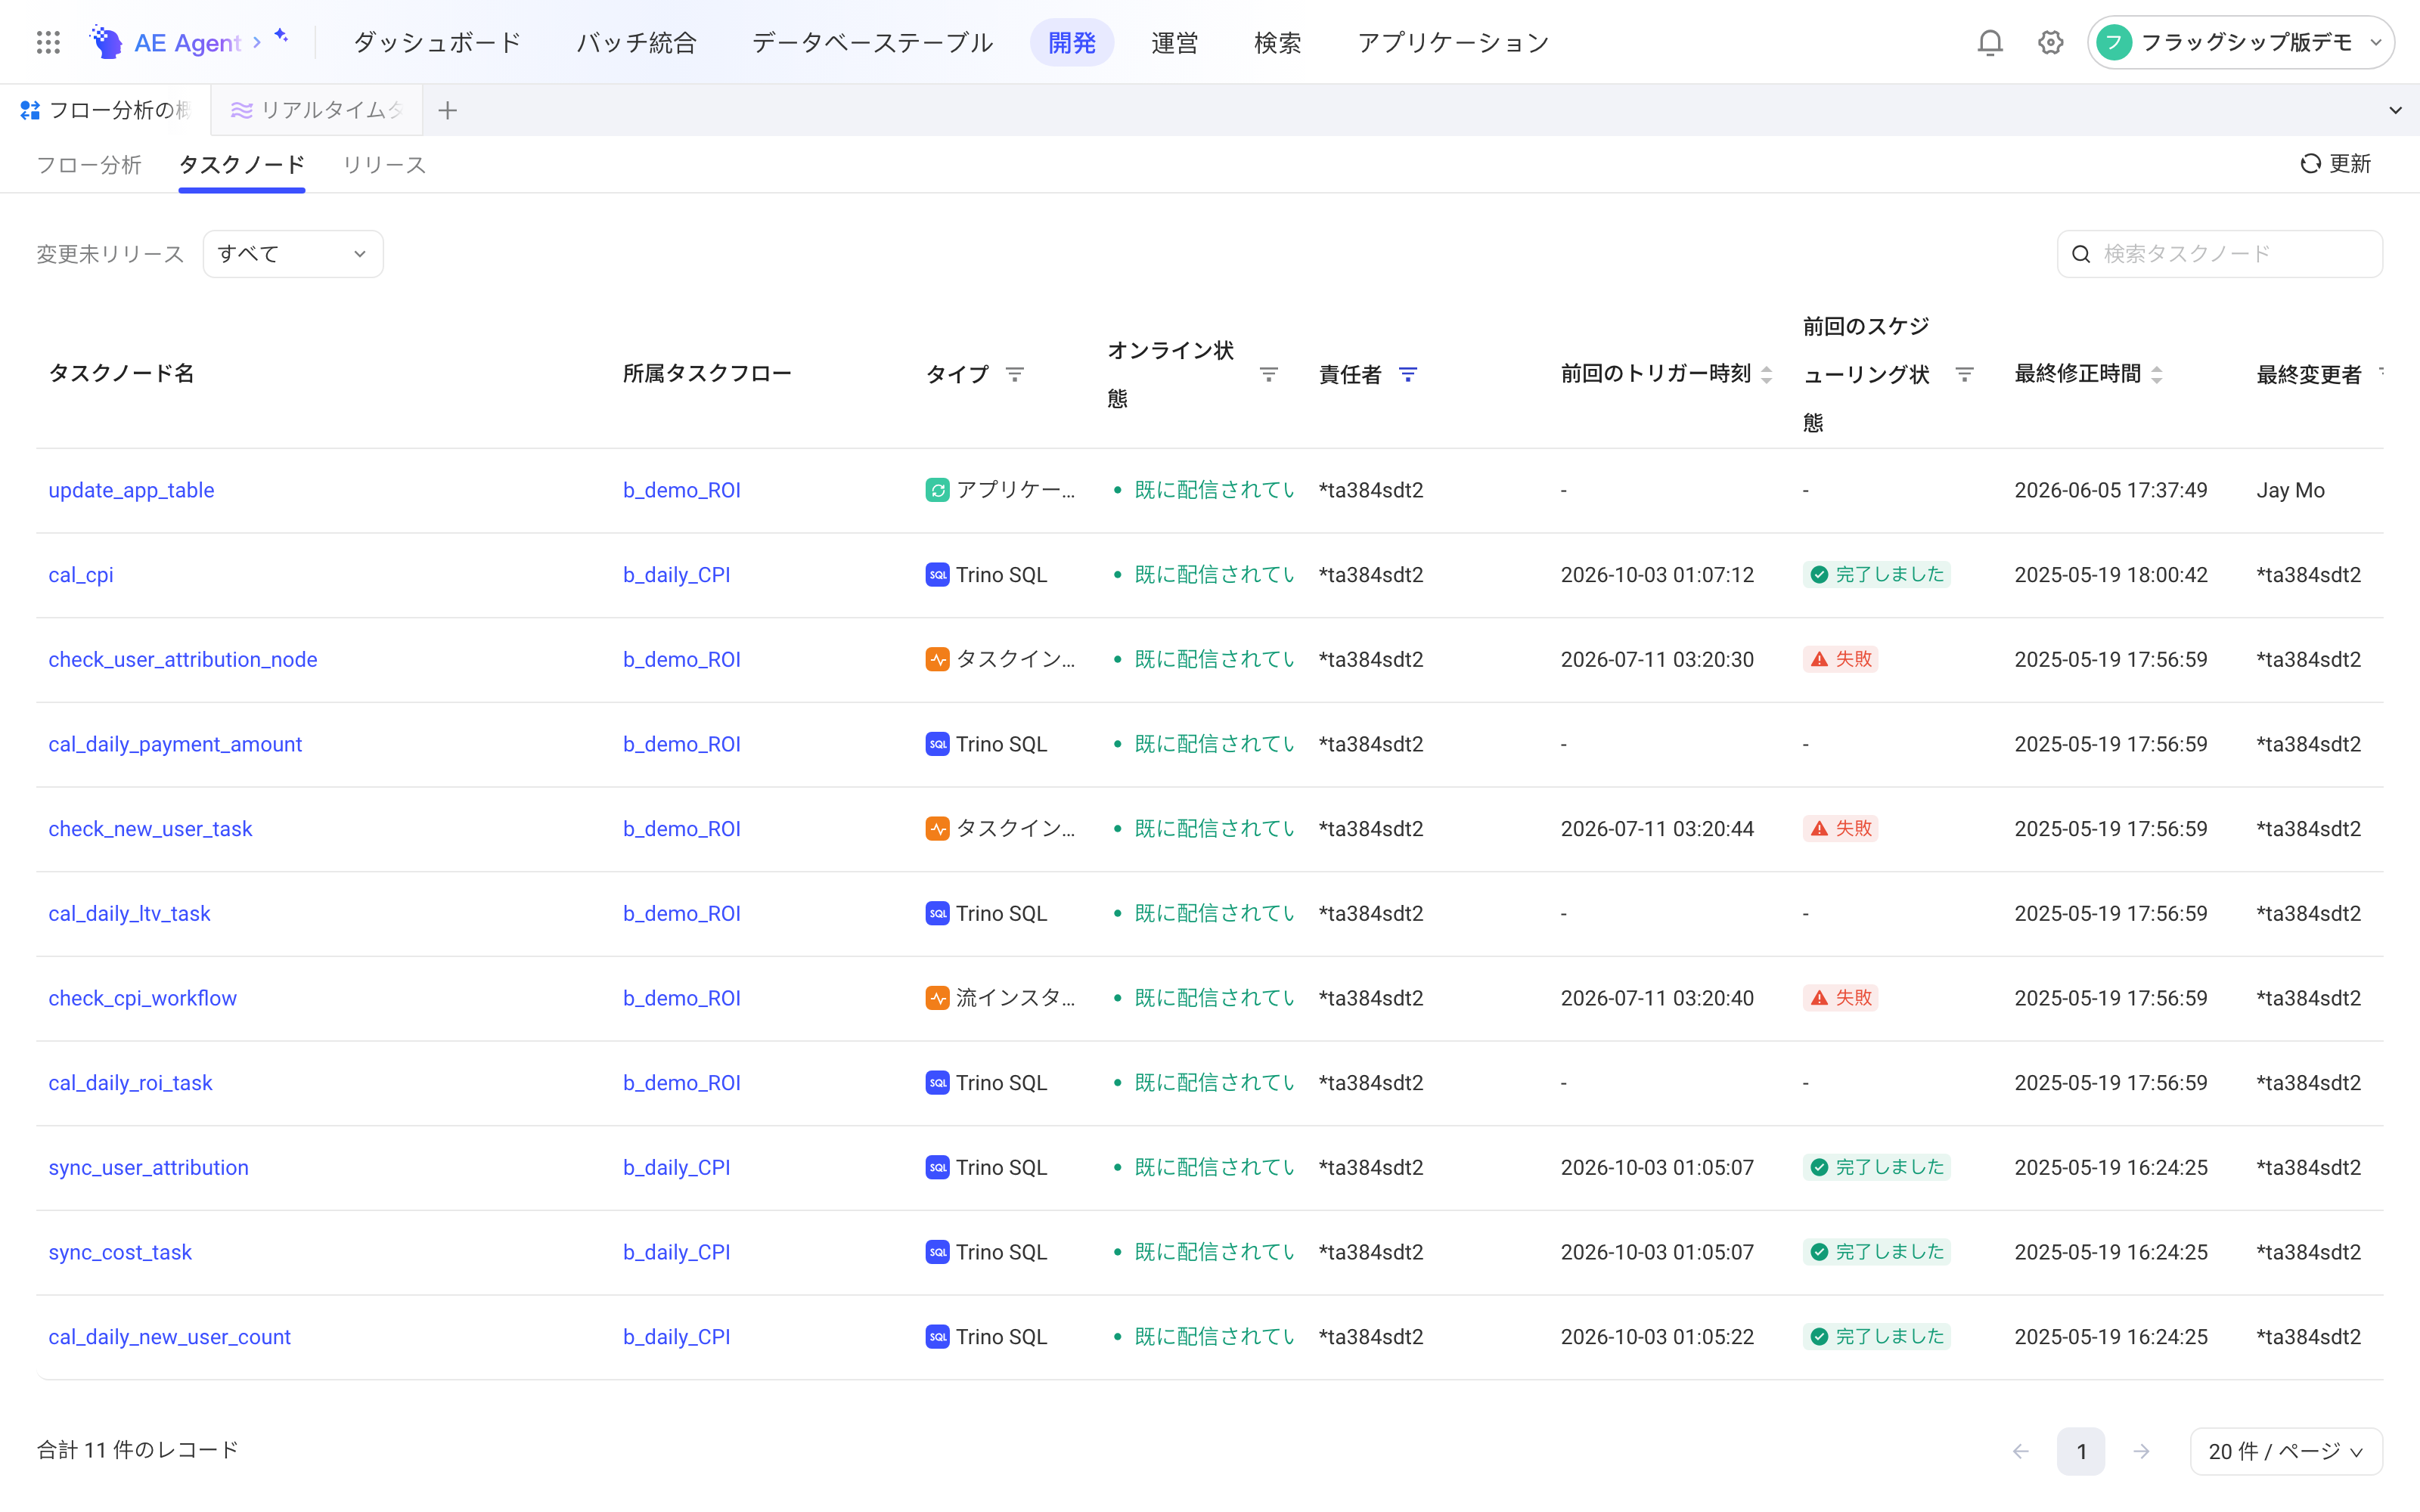Screen dimensions: 2420x1512
Task: Switch to the リリース sub-tab
Action: 384,164
